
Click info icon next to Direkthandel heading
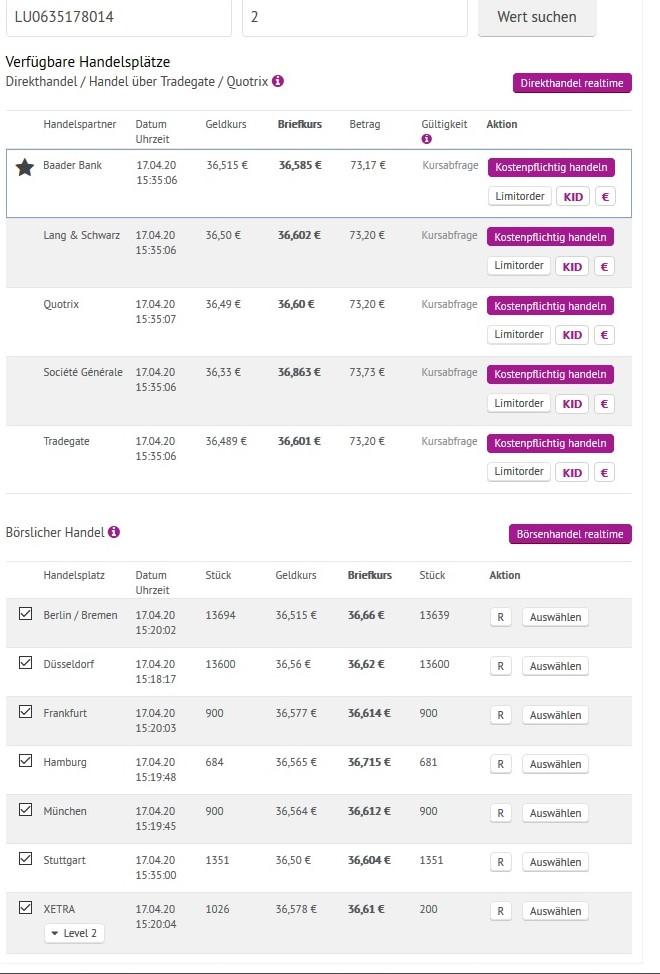pos(278,81)
